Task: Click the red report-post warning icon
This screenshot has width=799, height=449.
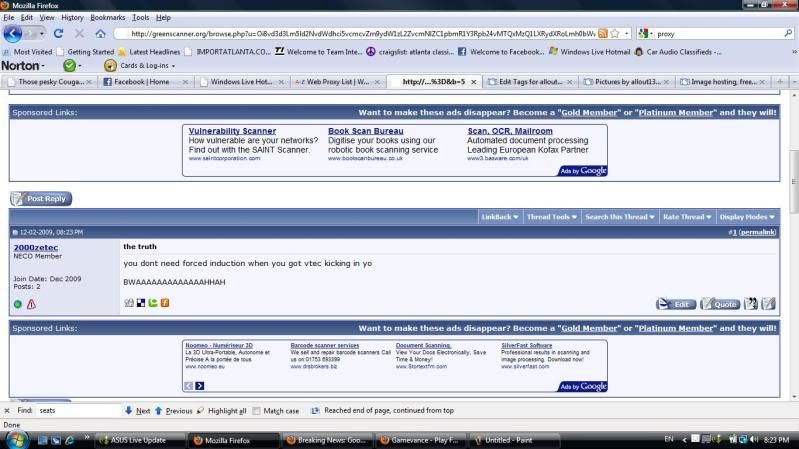Action: pos(31,304)
